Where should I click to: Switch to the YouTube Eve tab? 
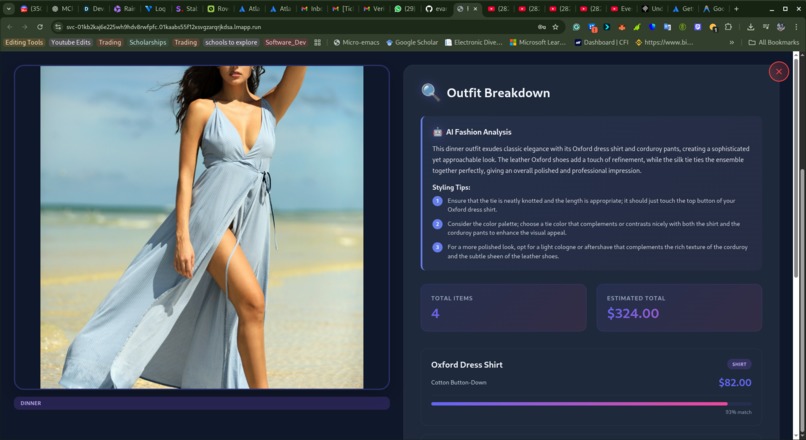pyautogui.click(x=620, y=9)
